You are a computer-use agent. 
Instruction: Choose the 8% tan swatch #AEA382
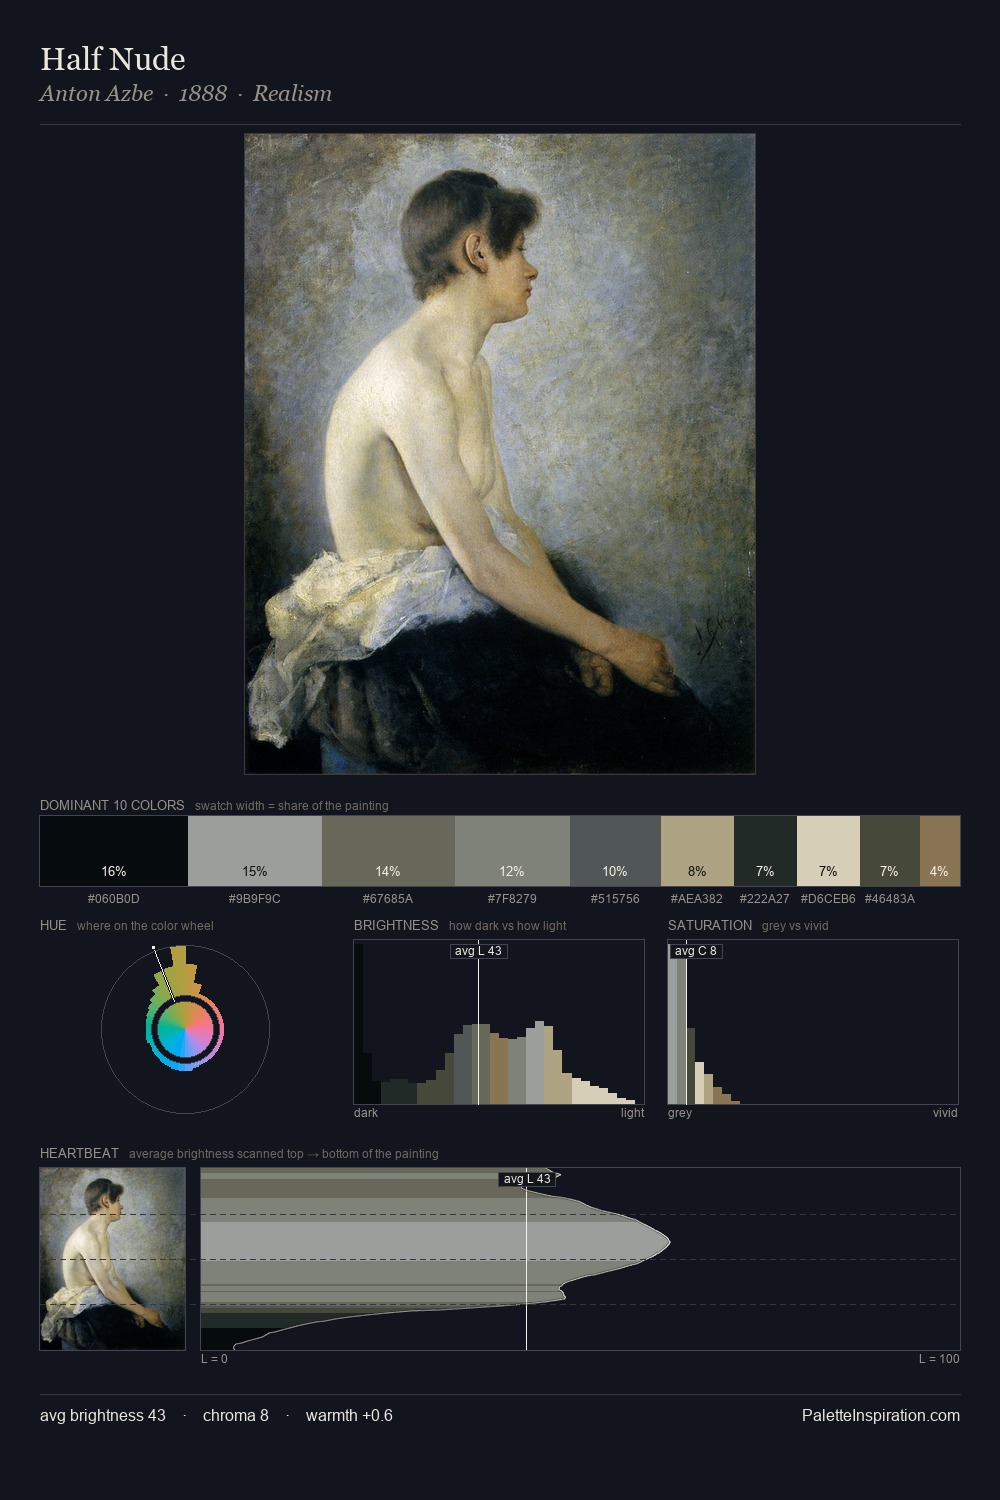point(697,851)
